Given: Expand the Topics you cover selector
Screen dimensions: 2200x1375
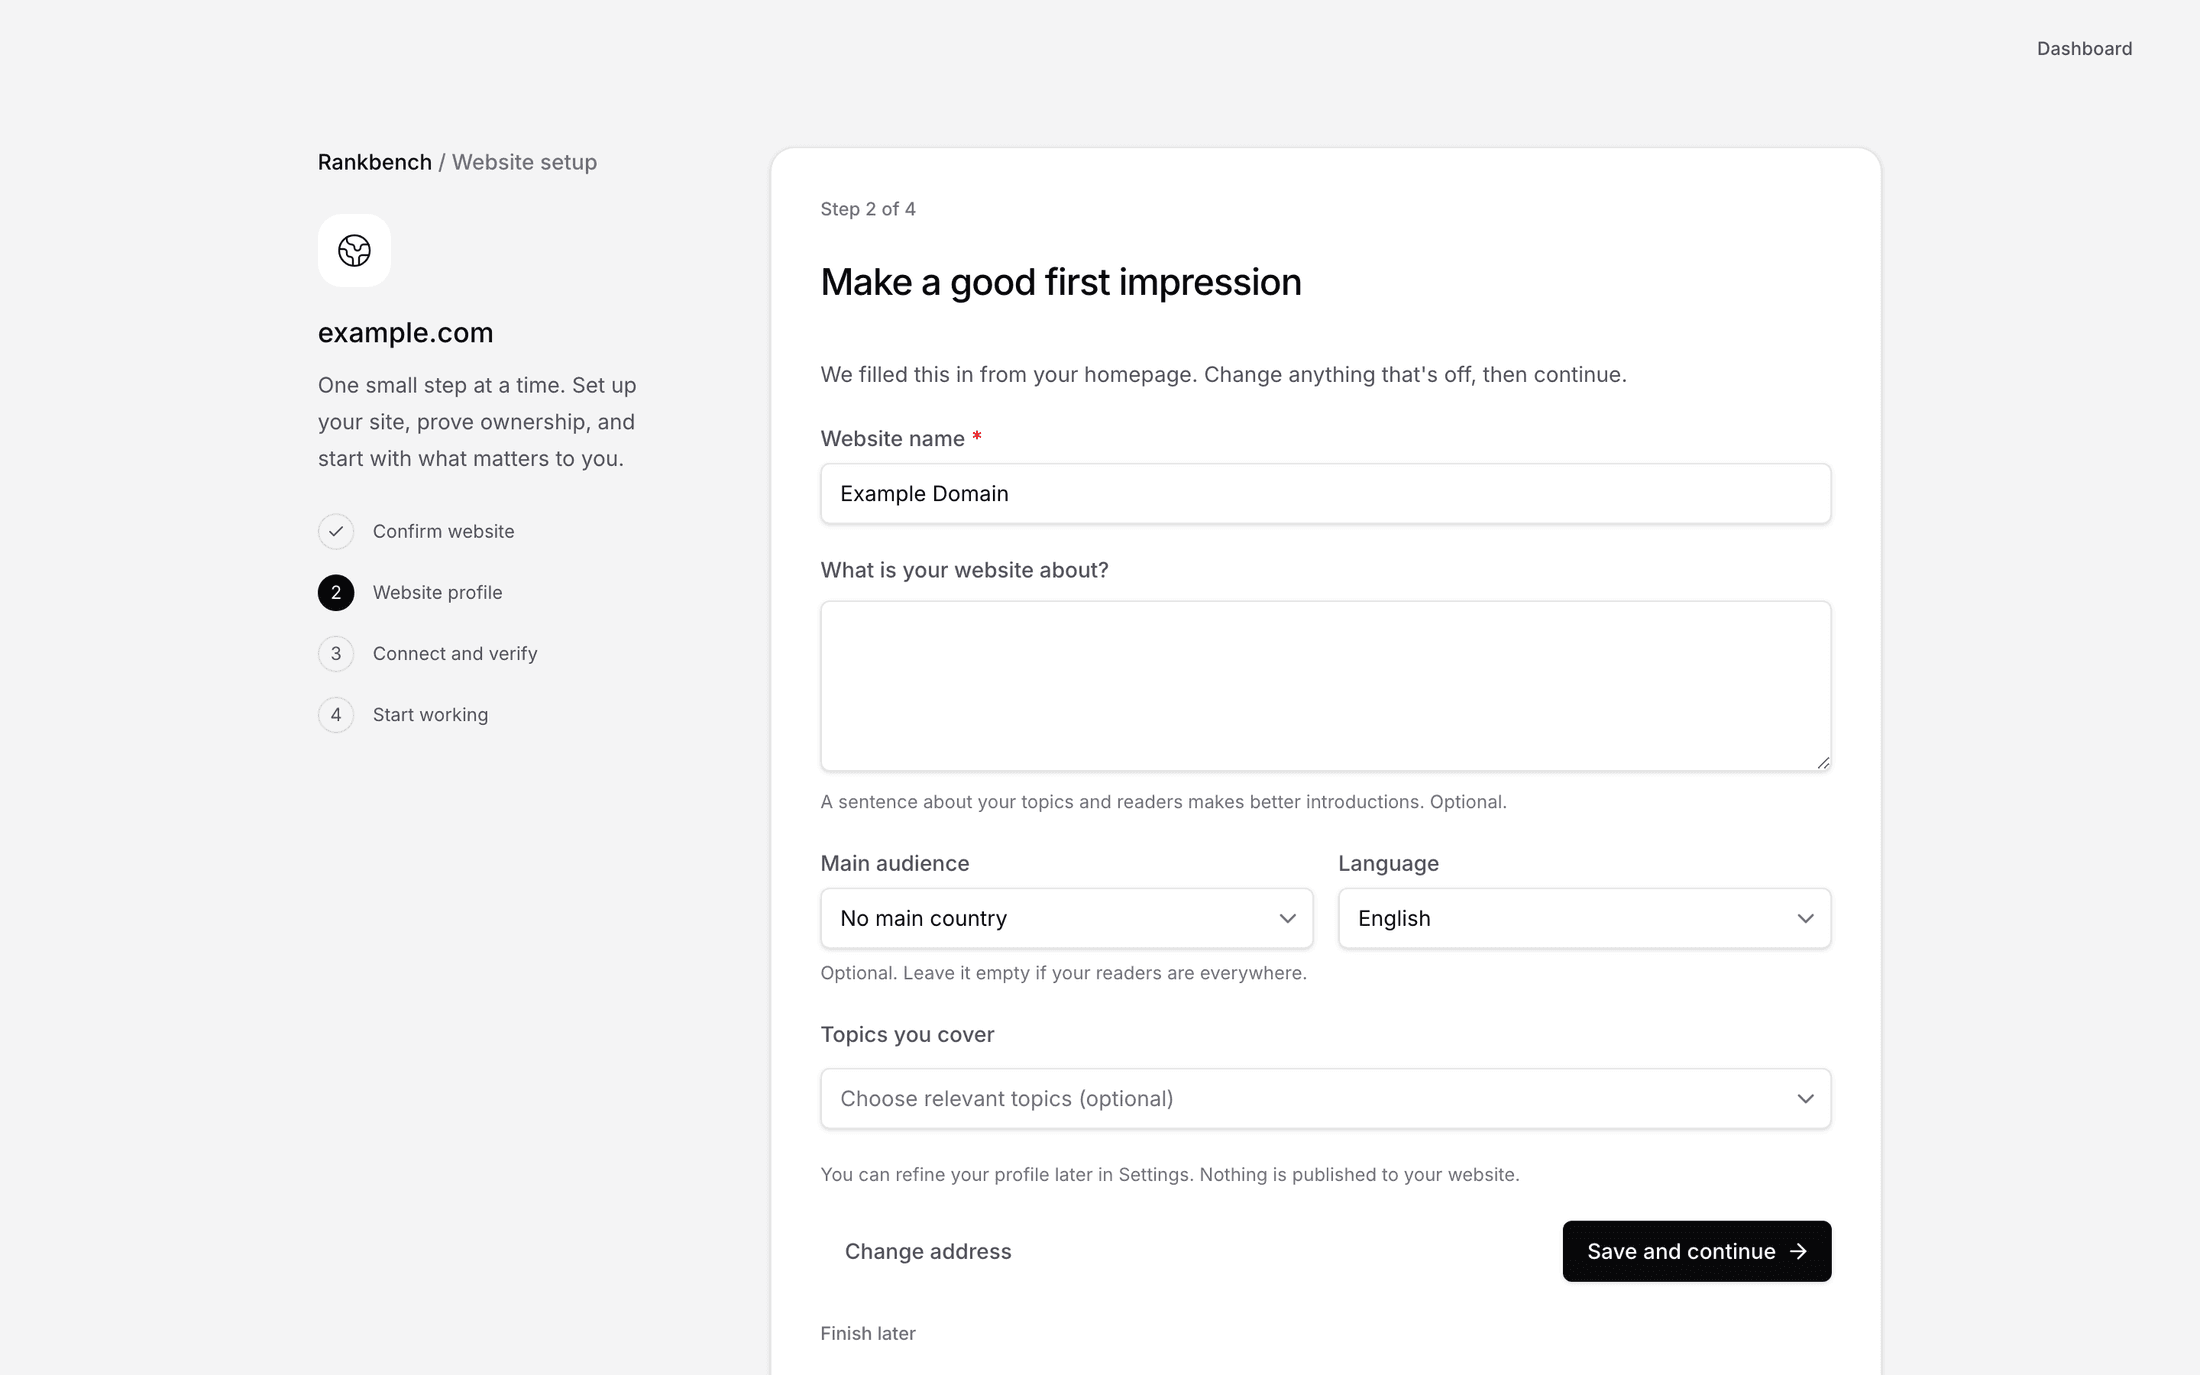Looking at the screenshot, I should pyautogui.click(x=1325, y=1099).
